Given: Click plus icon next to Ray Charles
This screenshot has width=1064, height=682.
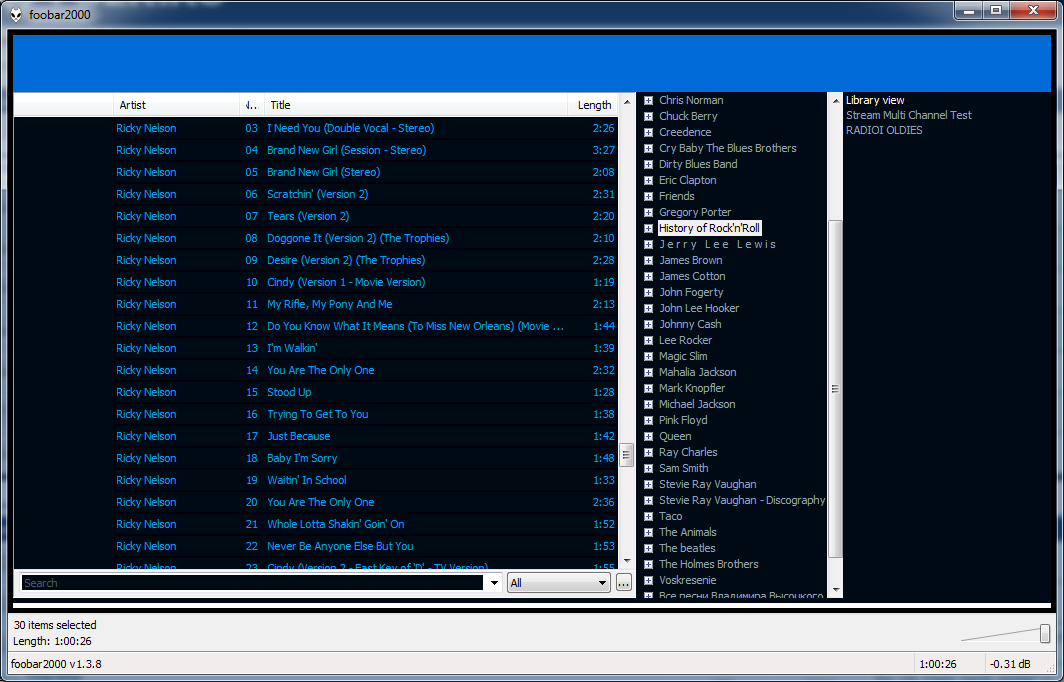Looking at the screenshot, I should 648,452.
